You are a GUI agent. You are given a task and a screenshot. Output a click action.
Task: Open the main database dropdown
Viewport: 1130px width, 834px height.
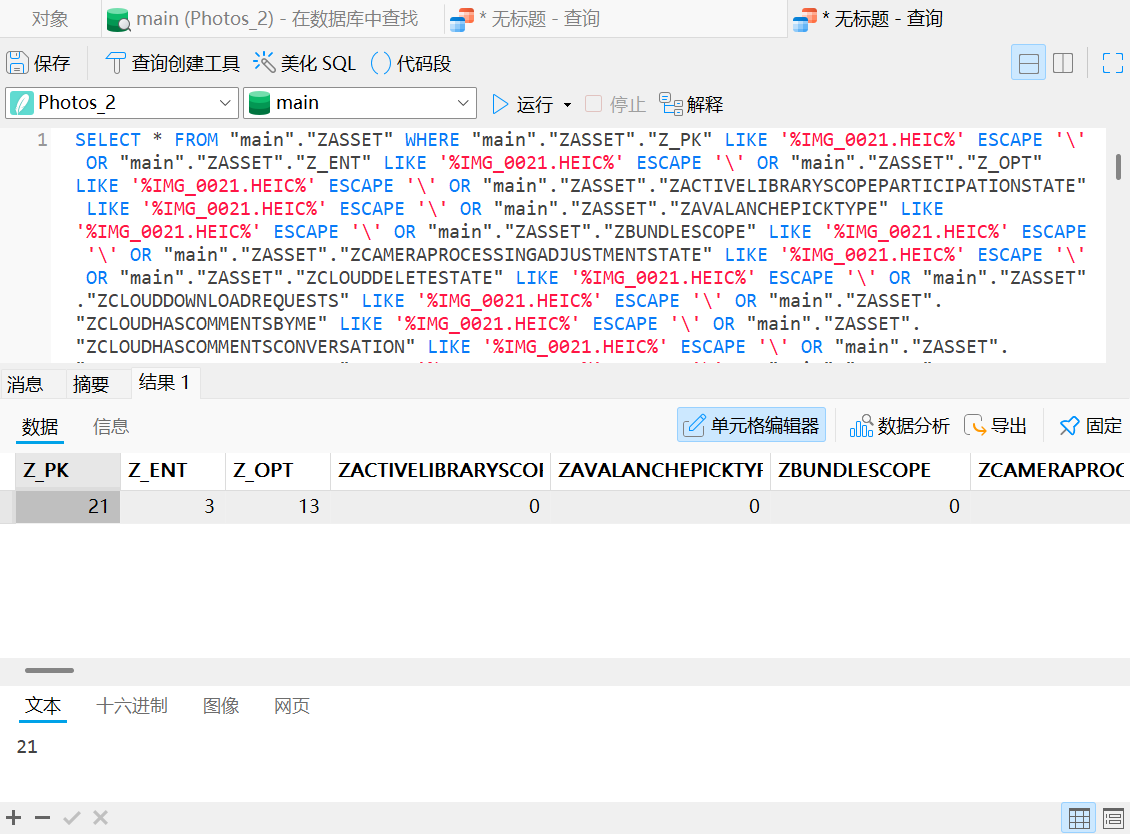click(360, 103)
